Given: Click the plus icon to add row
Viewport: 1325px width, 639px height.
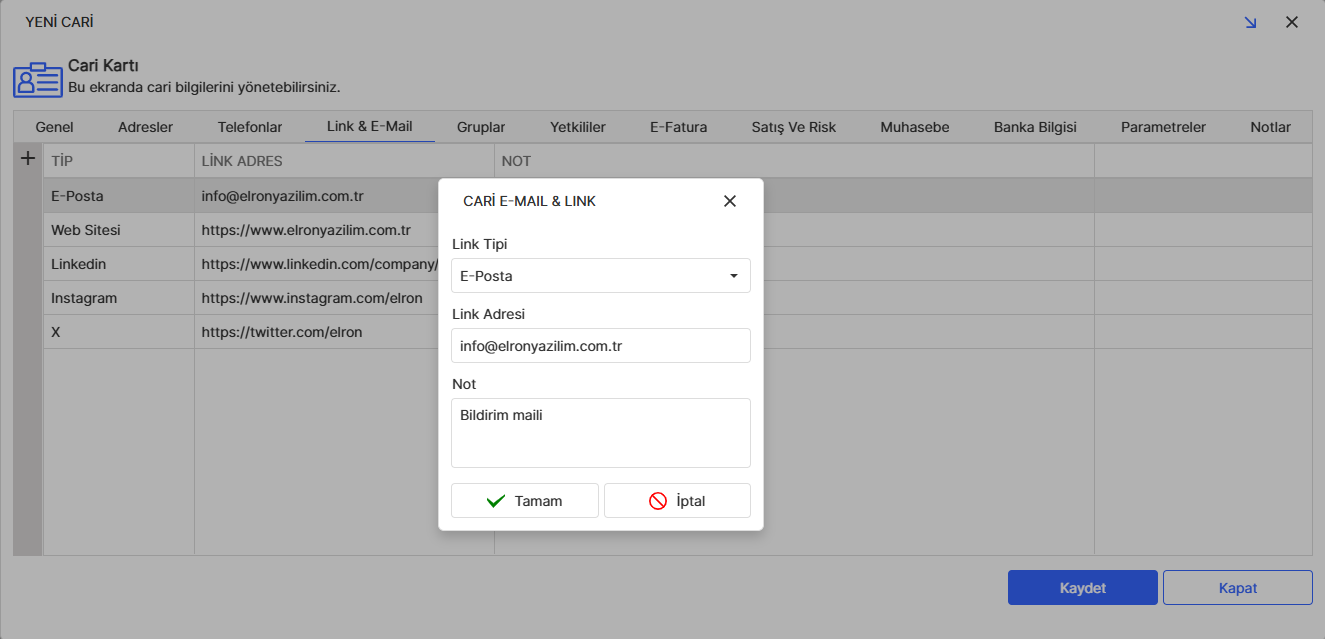Looking at the screenshot, I should pos(28,159).
